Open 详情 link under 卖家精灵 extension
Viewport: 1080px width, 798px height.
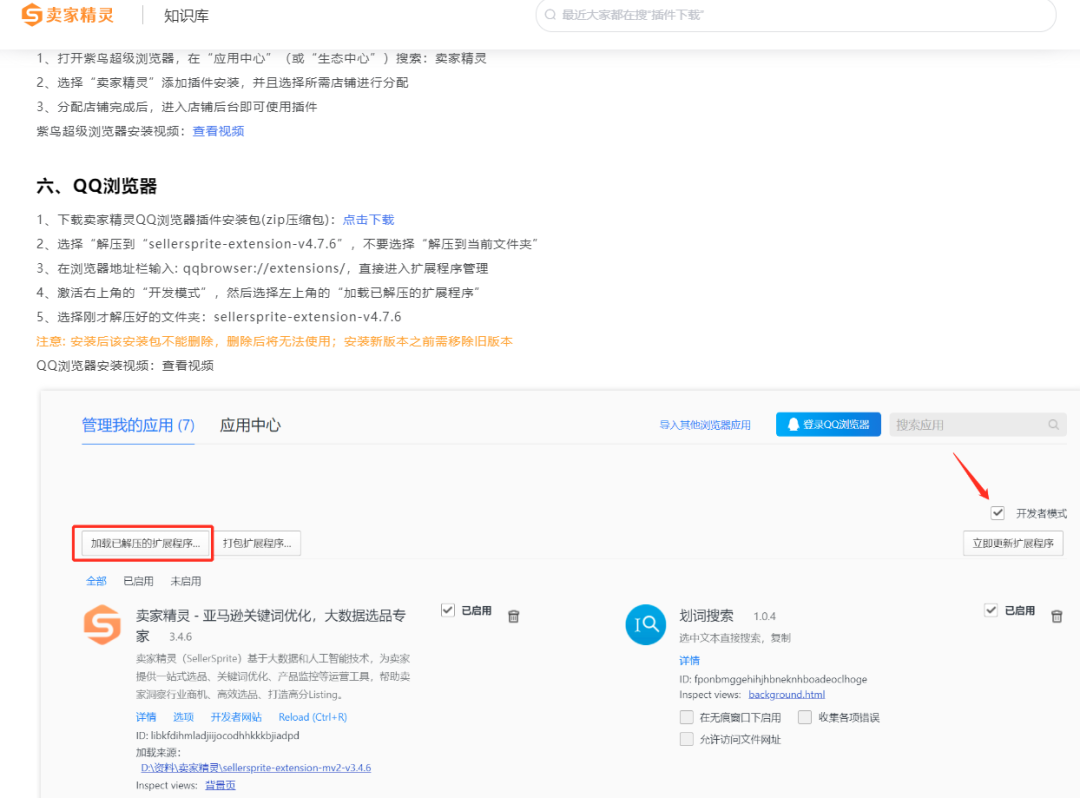click(146, 717)
